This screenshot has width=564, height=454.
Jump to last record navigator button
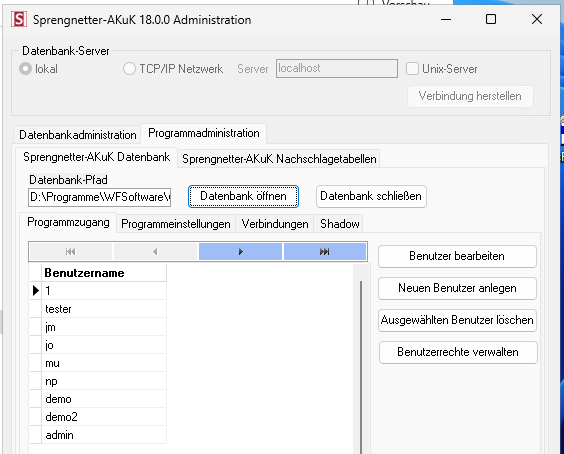[x=325, y=251]
